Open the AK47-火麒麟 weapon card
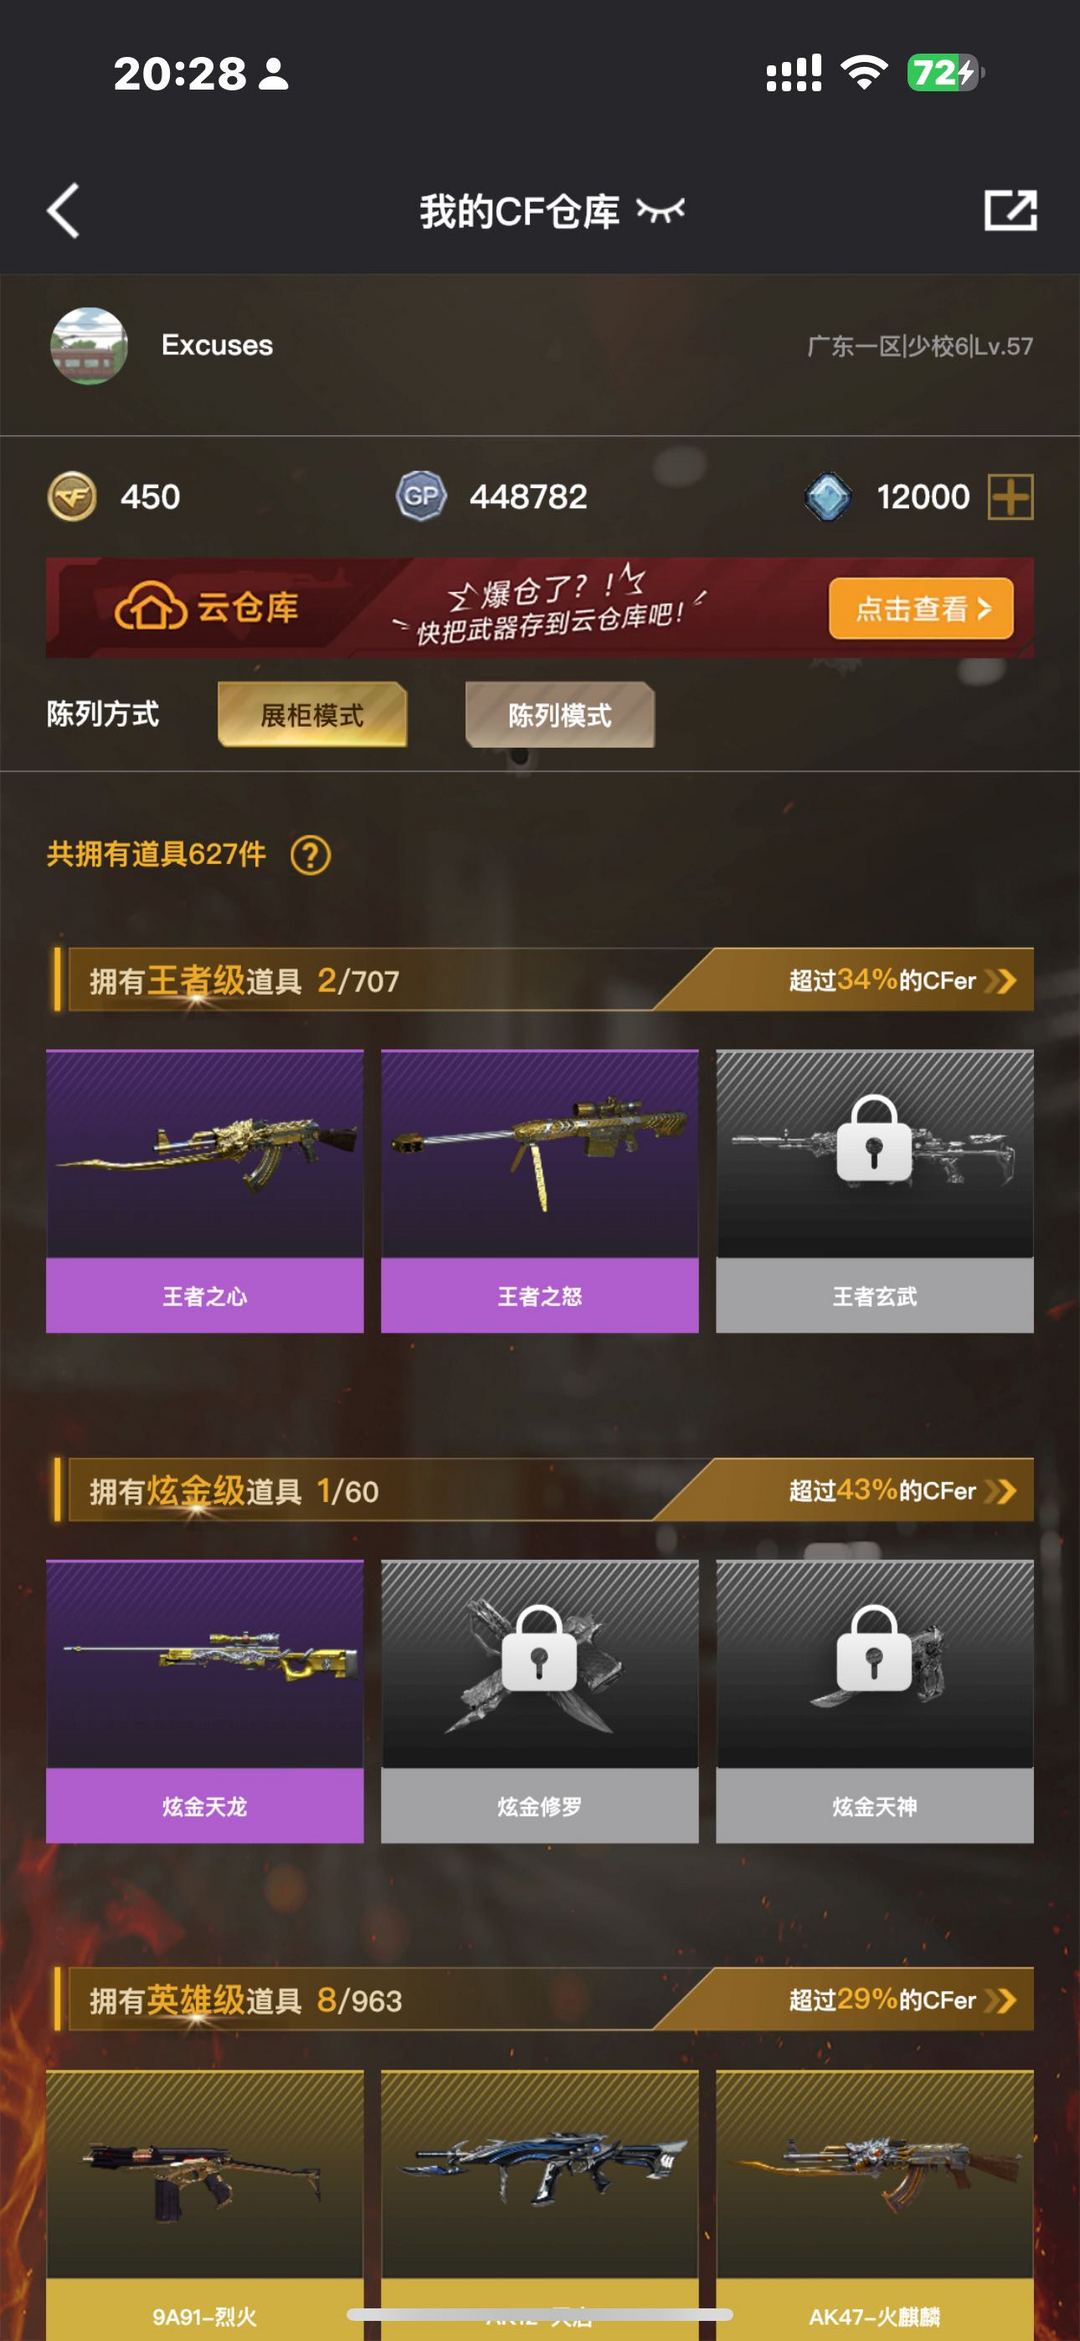The height and width of the screenshot is (2341, 1080). coord(875,2204)
